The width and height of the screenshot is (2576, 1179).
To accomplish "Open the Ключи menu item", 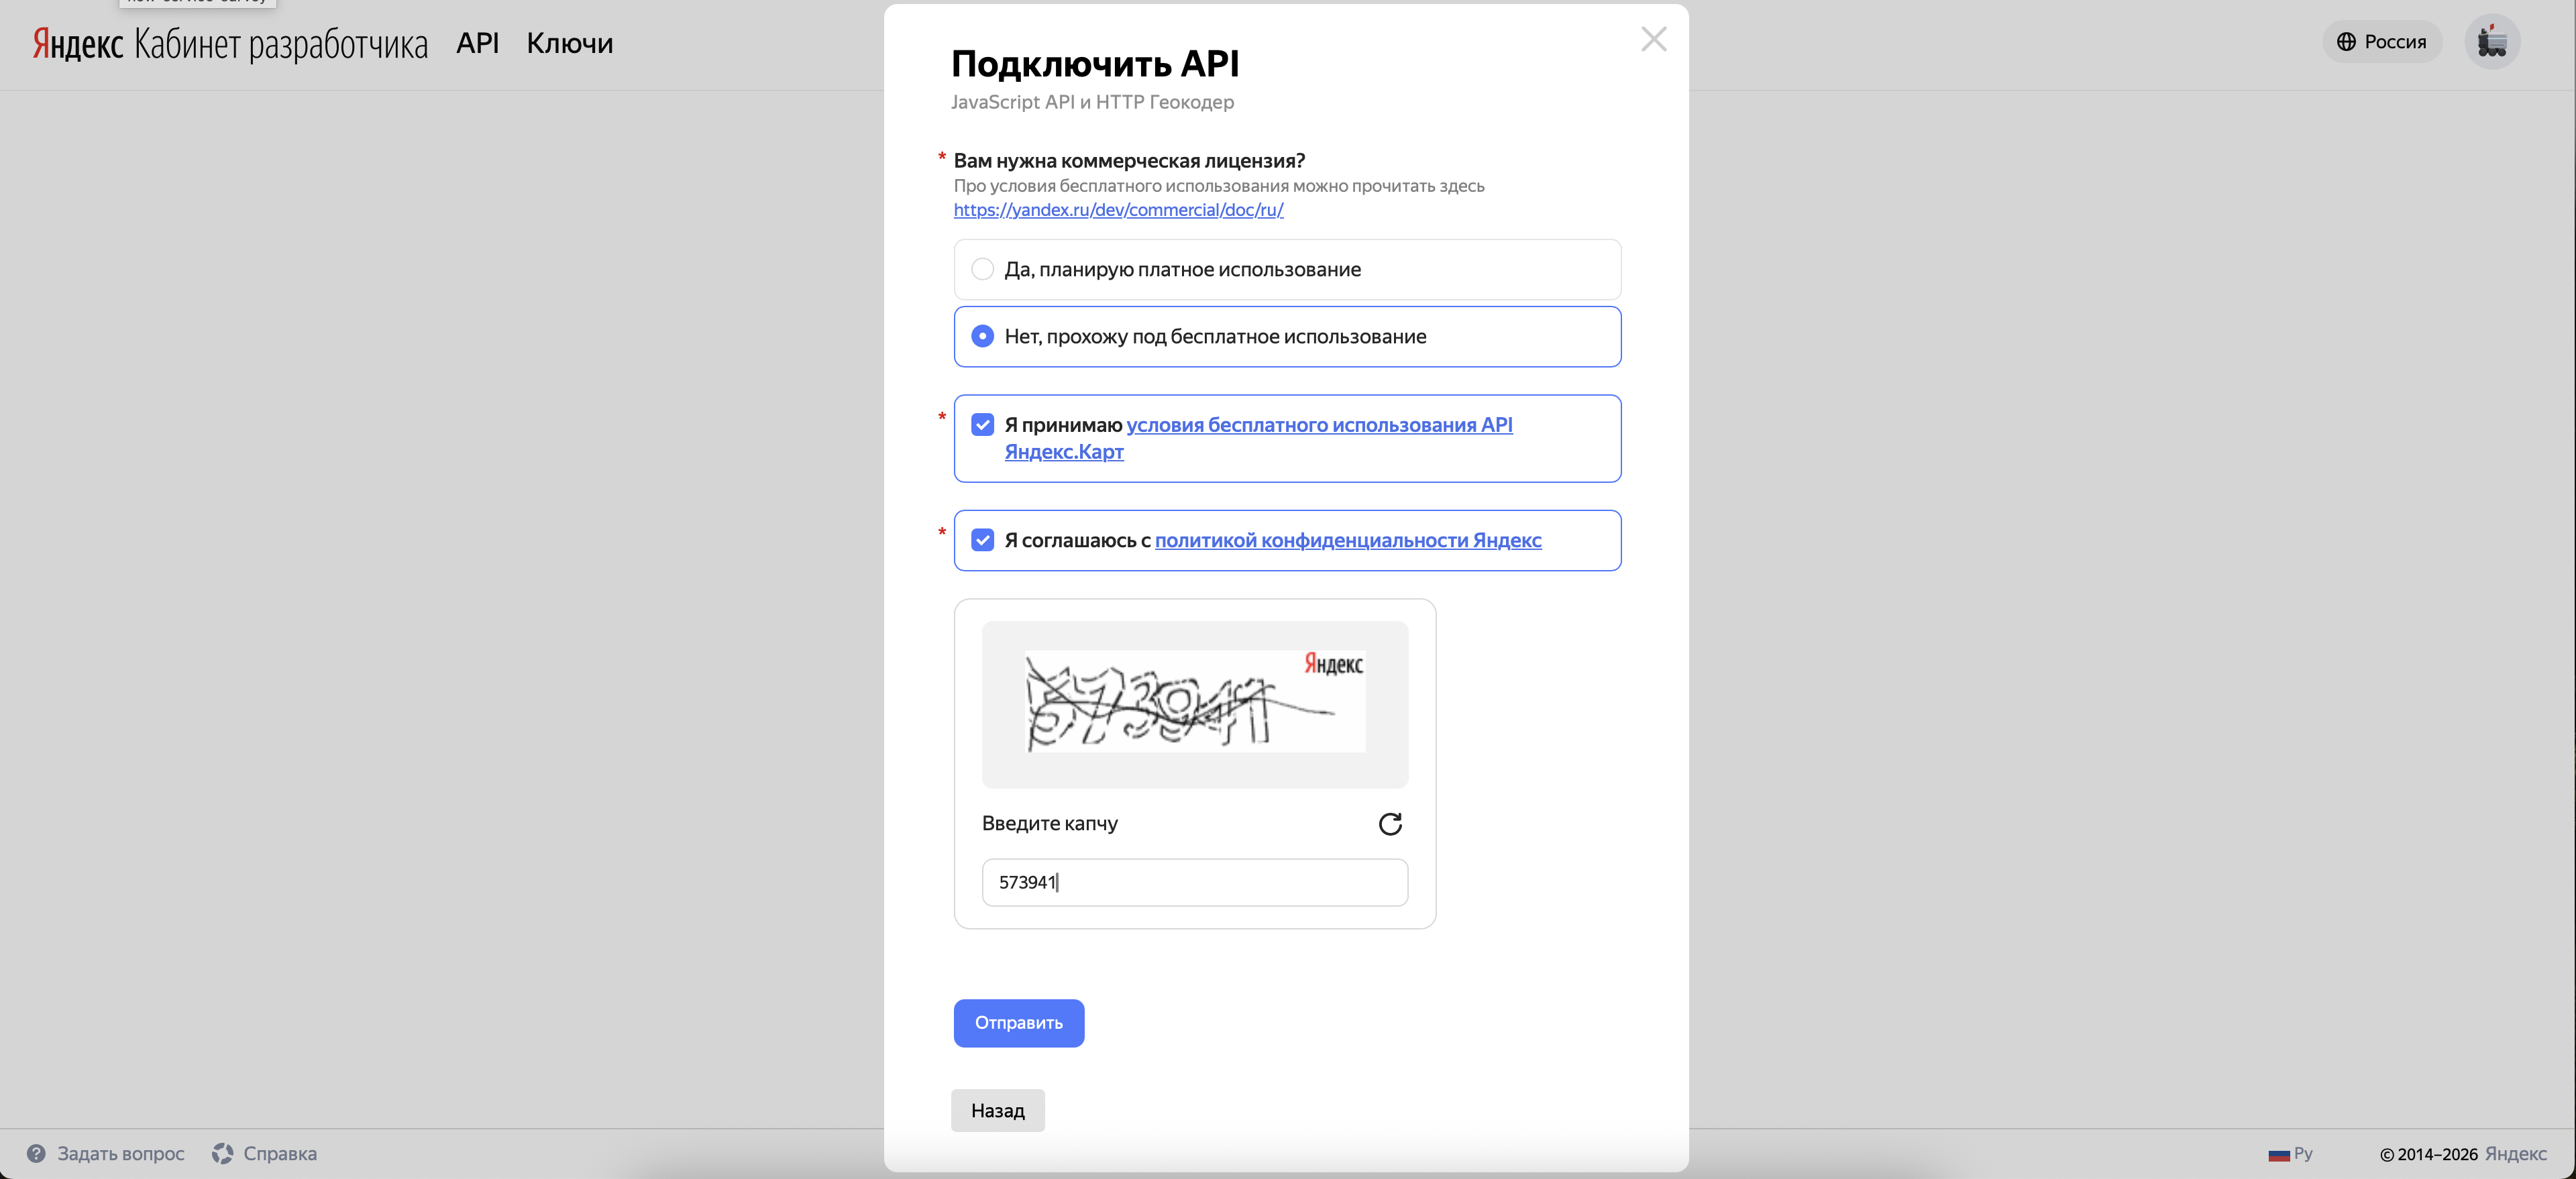I will pos(569,43).
